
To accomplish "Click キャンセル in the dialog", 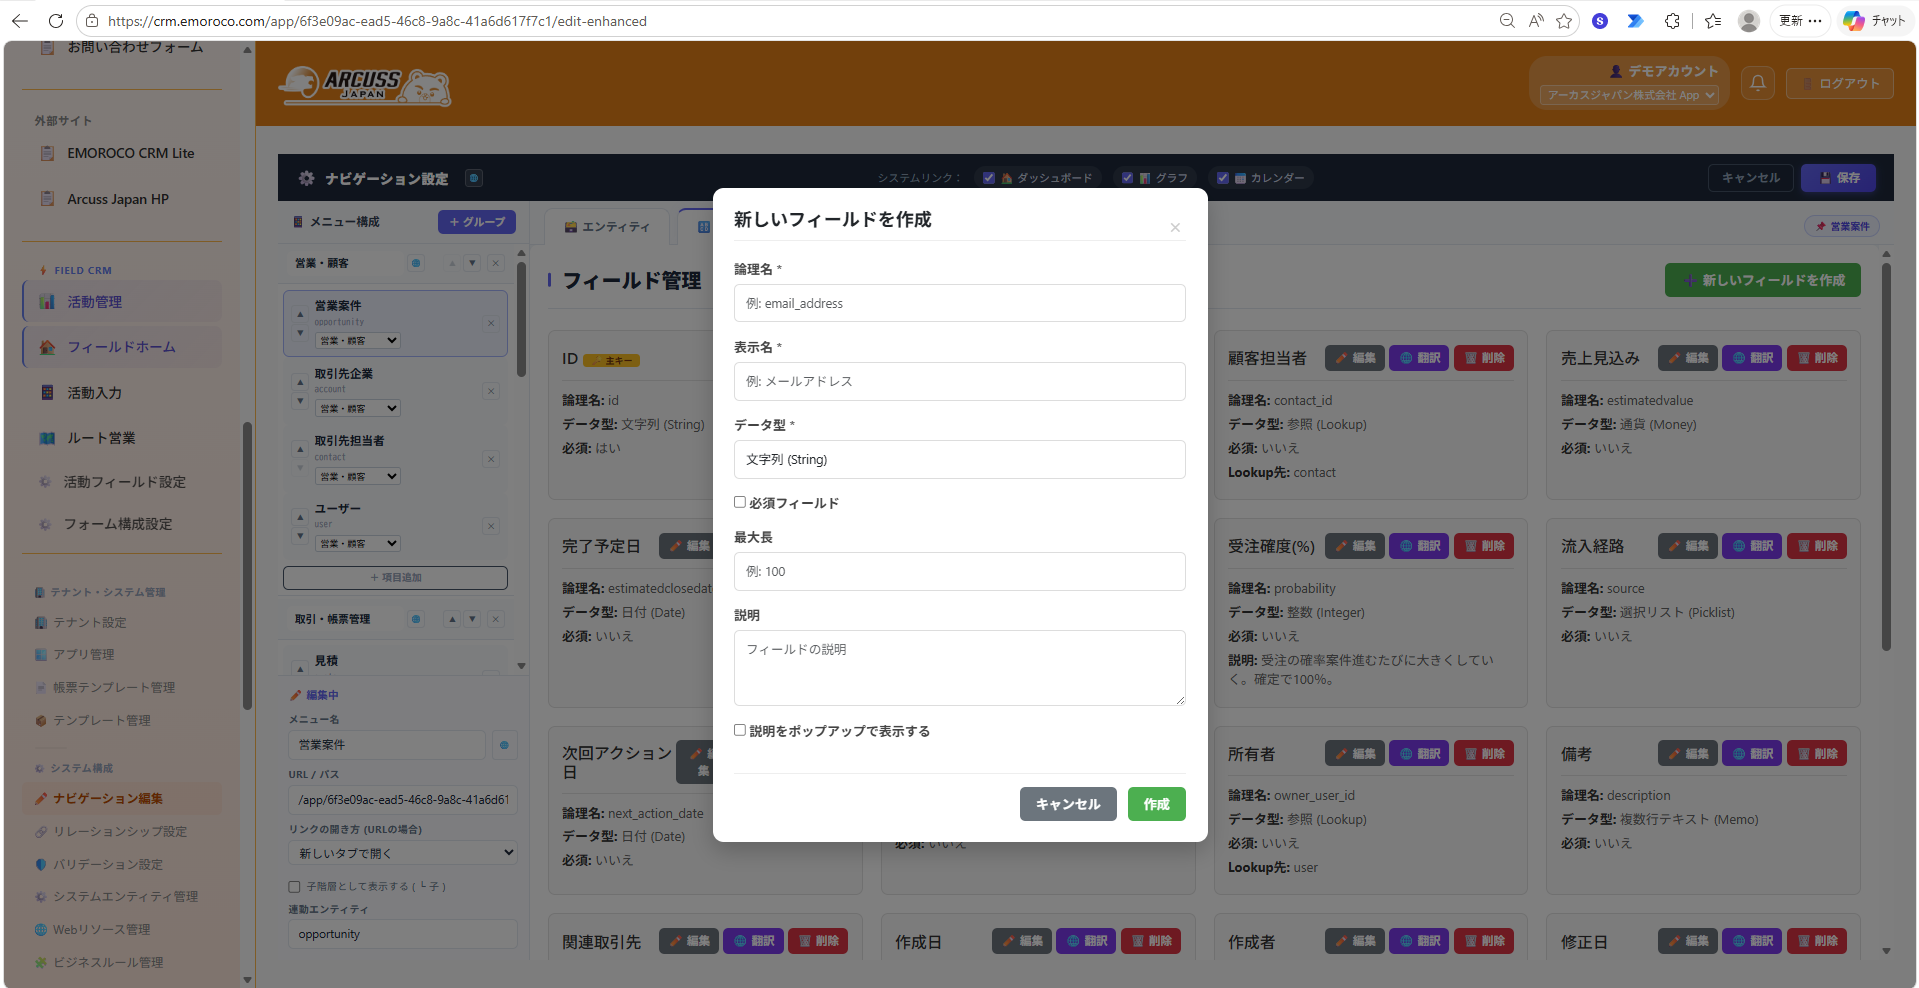I will pyautogui.click(x=1068, y=804).
